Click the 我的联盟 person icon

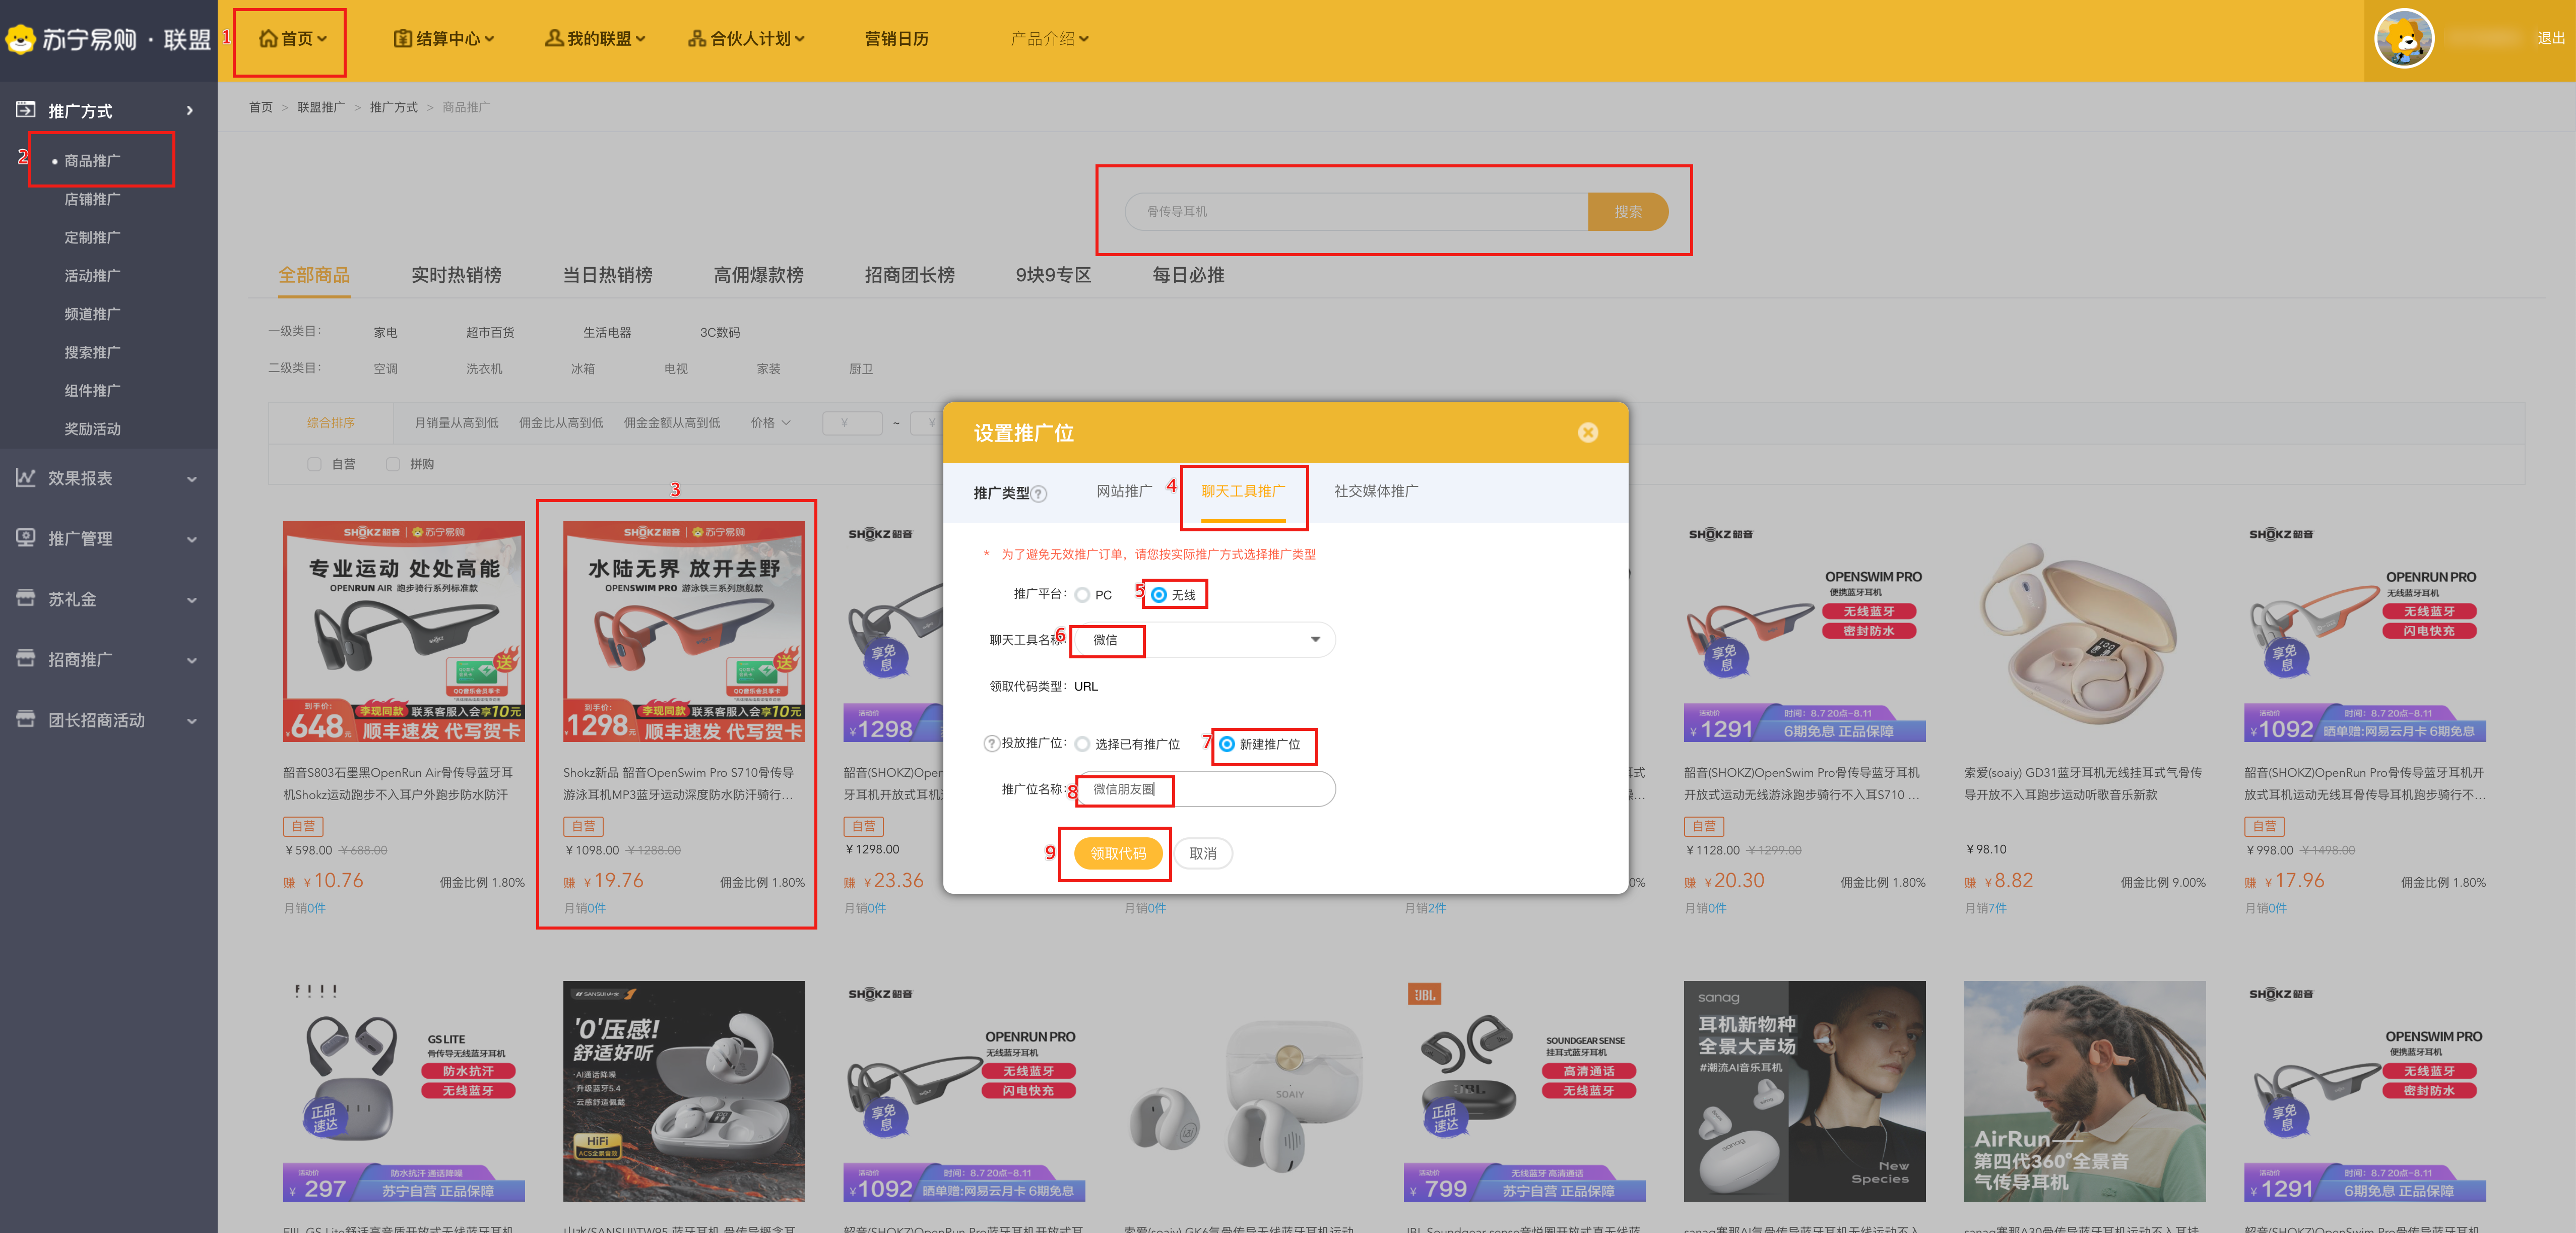[x=554, y=38]
